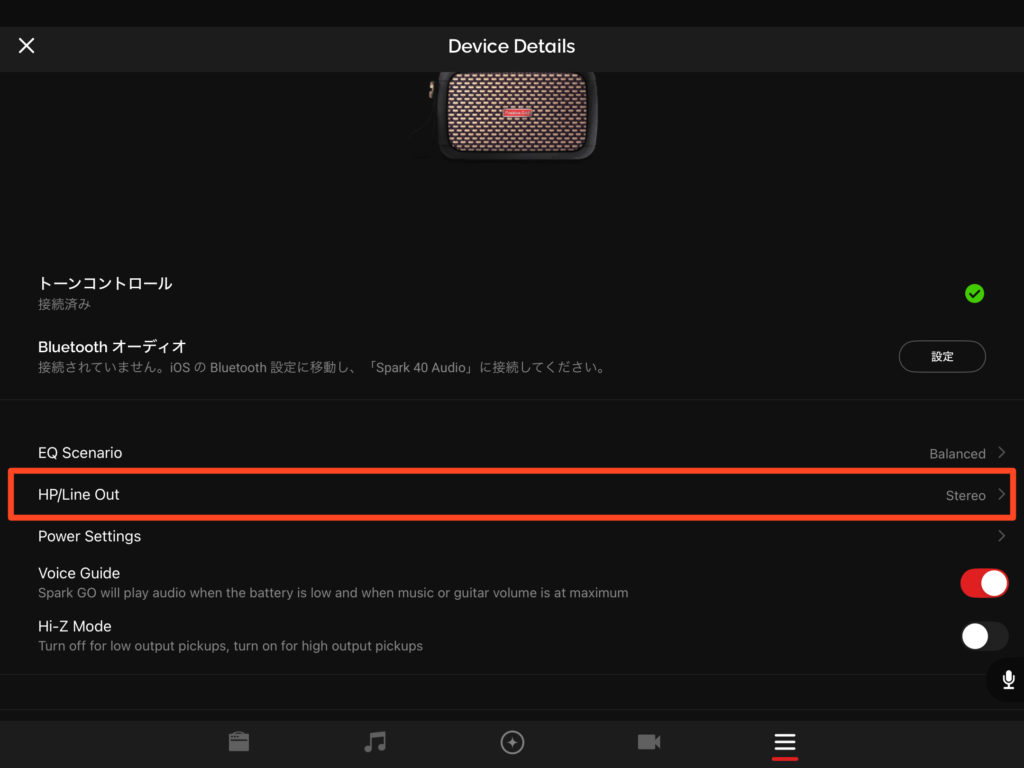Screen dimensions: 1024x768
Task: Tap the Bluetooth オーディオ label
Action: click(x=112, y=347)
